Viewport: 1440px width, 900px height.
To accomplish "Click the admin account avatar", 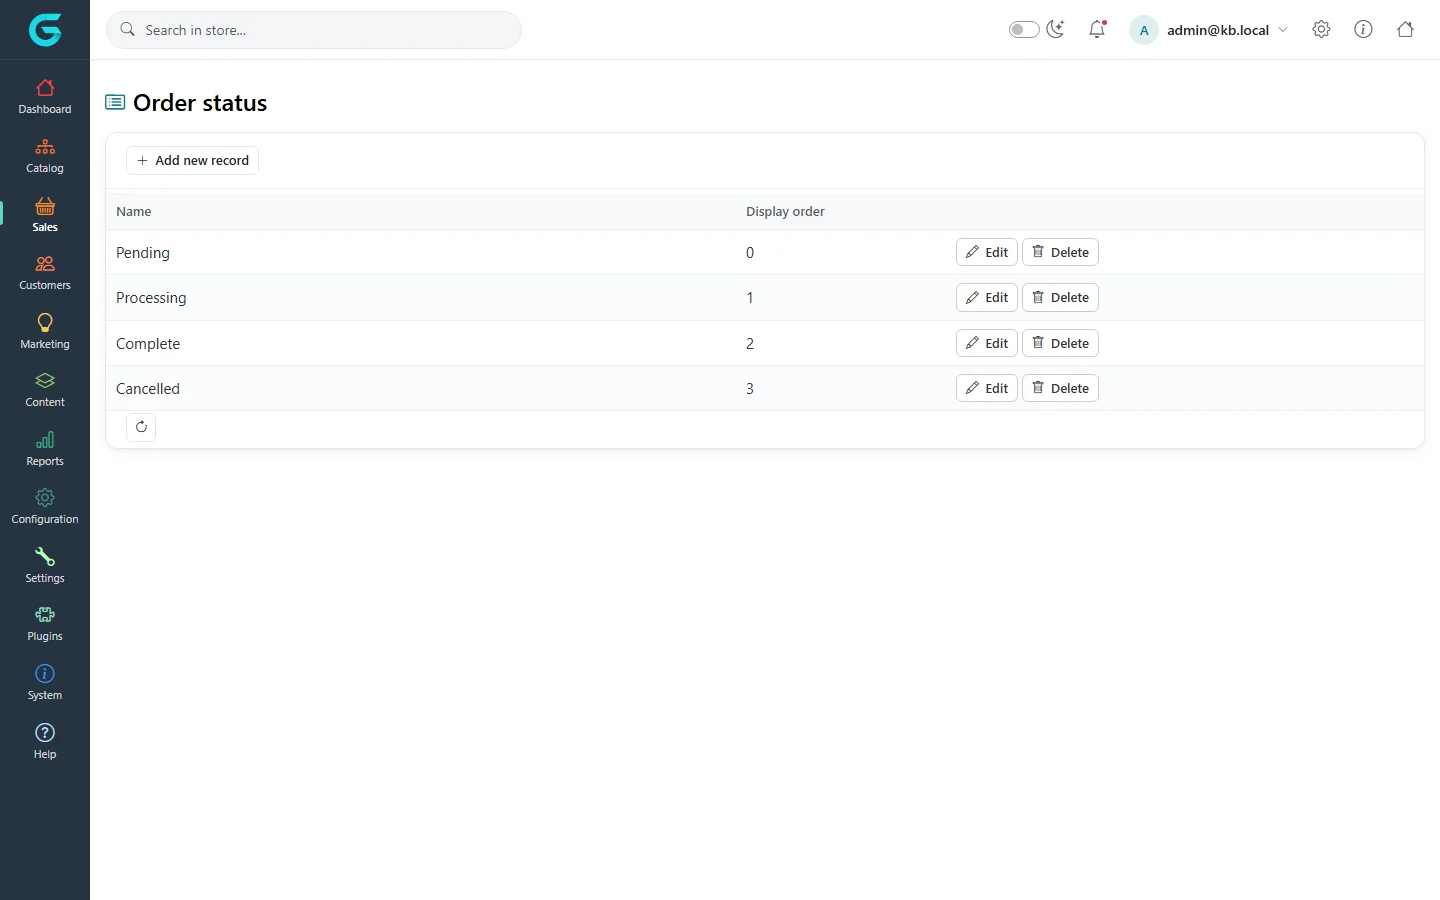I will [1144, 30].
